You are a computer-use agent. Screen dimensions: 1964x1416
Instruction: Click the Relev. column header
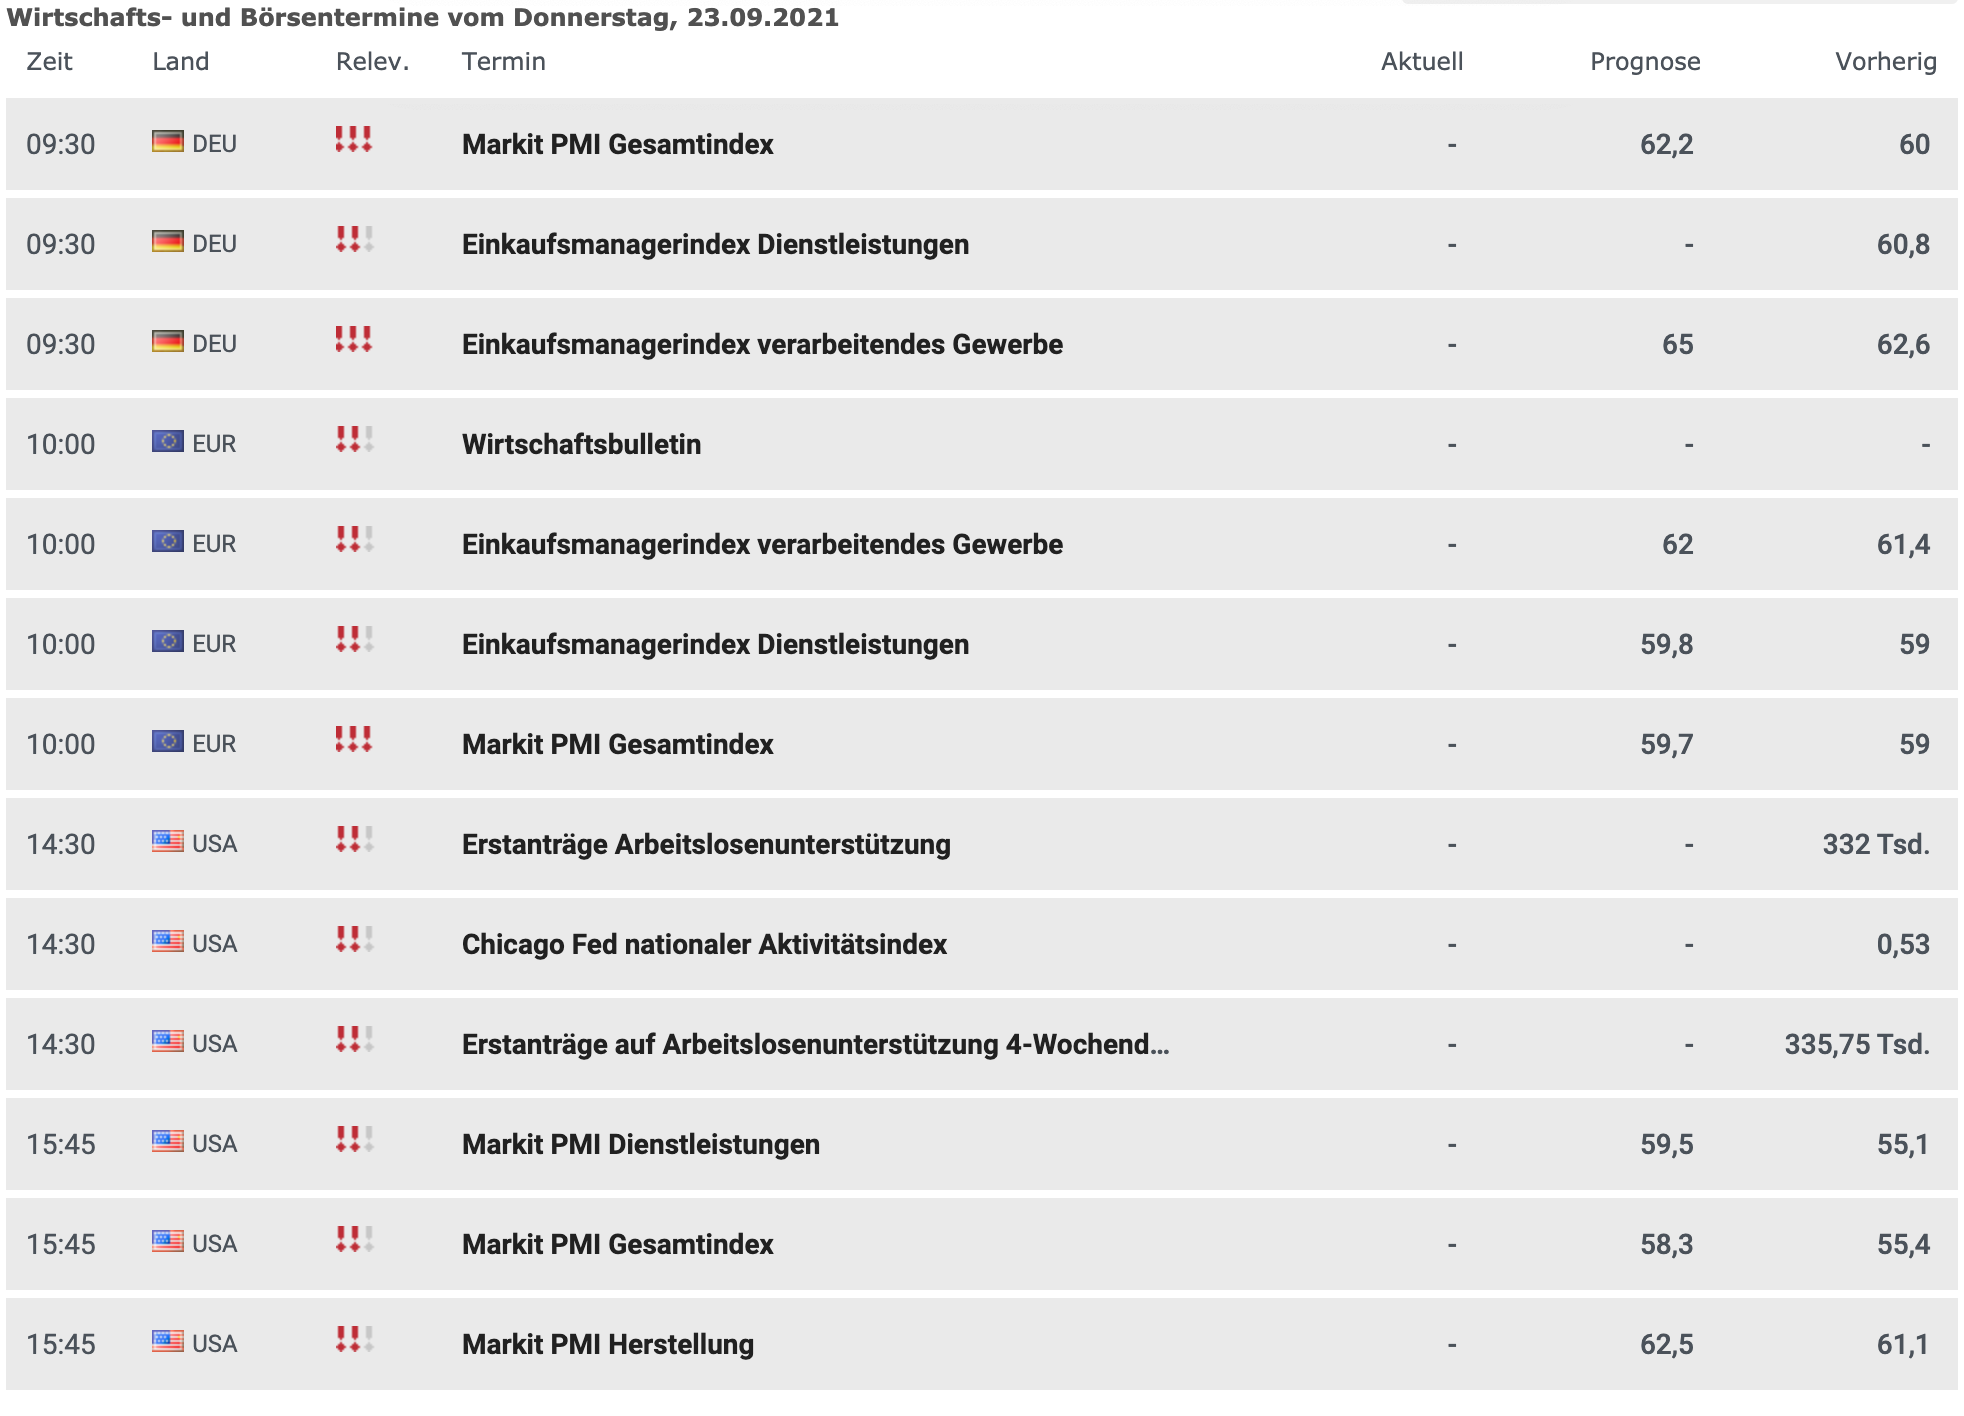click(372, 61)
